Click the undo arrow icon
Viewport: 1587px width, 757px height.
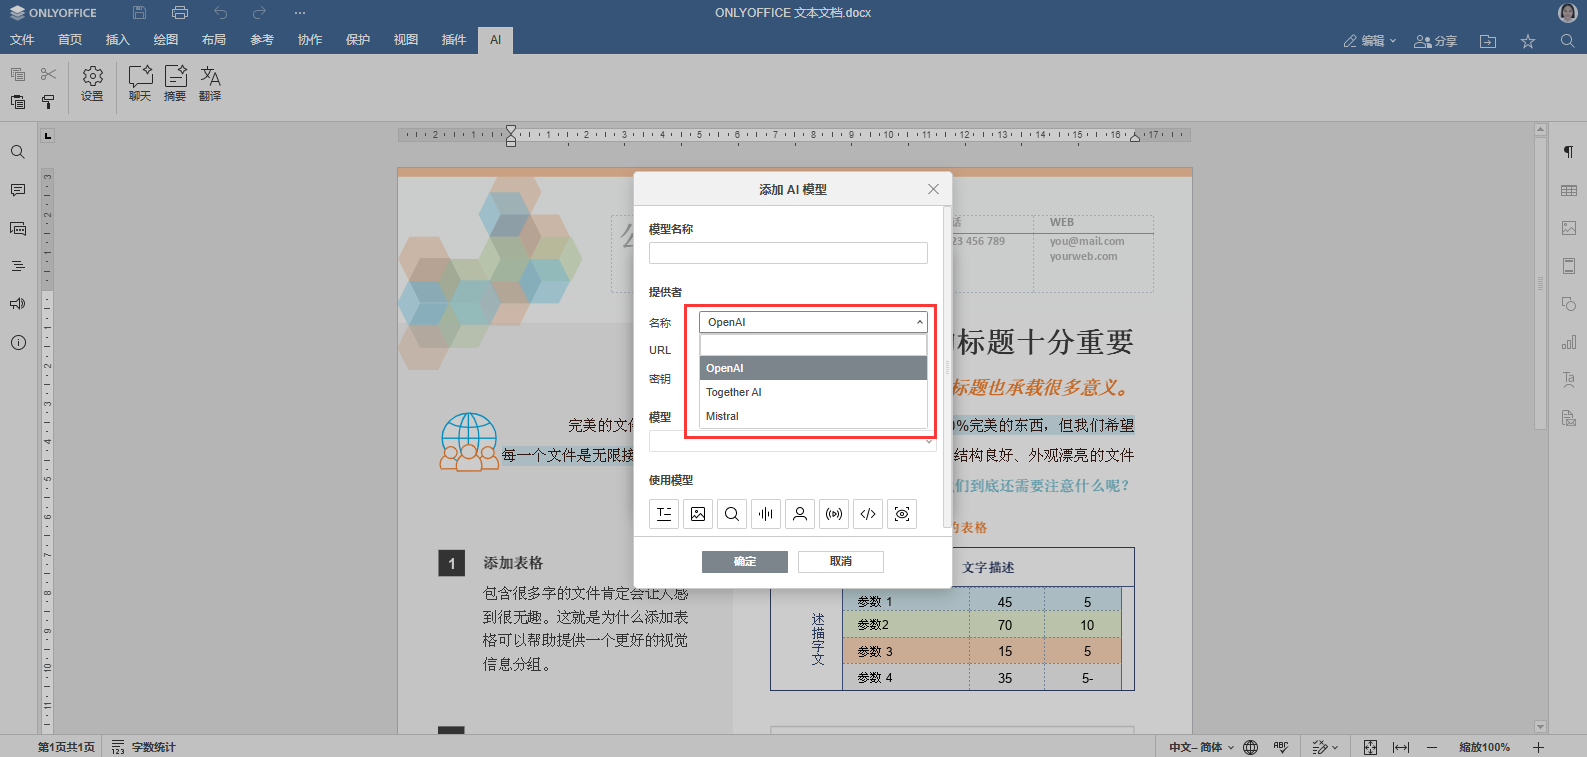(x=221, y=13)
